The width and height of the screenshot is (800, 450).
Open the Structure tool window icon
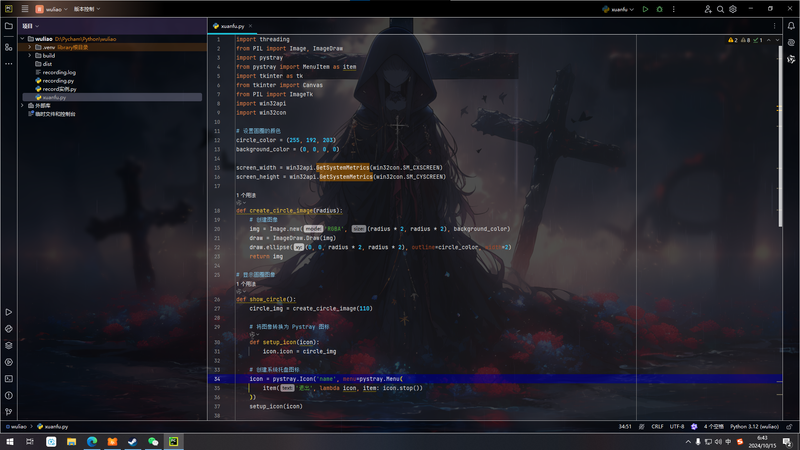(x=9, y=47)
